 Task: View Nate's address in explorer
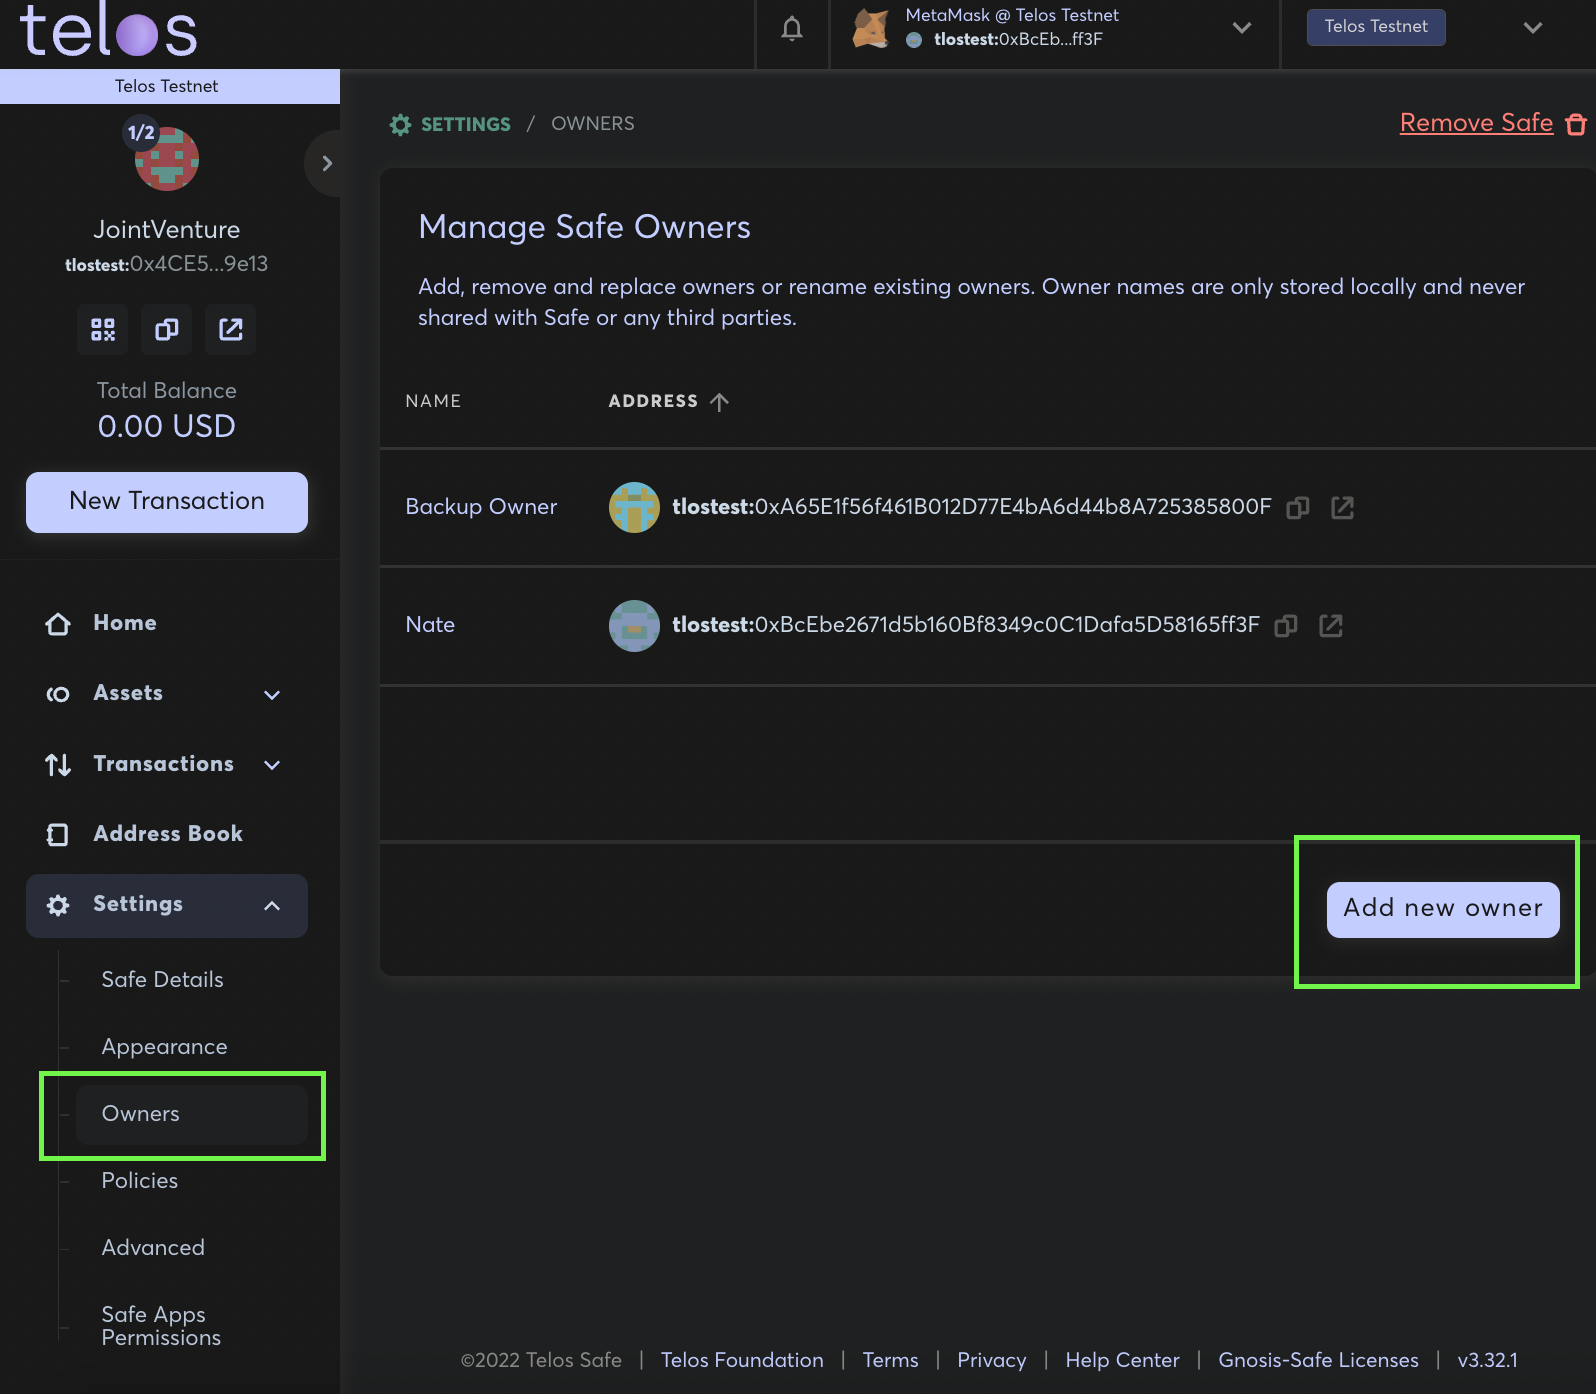click(x=1330, y=626)
